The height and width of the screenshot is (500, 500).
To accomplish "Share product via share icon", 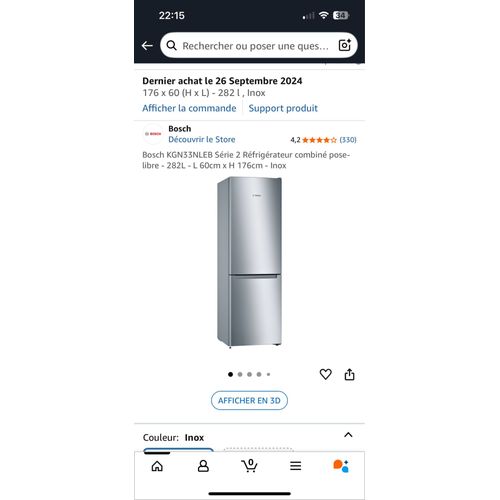I will (349, 374).
